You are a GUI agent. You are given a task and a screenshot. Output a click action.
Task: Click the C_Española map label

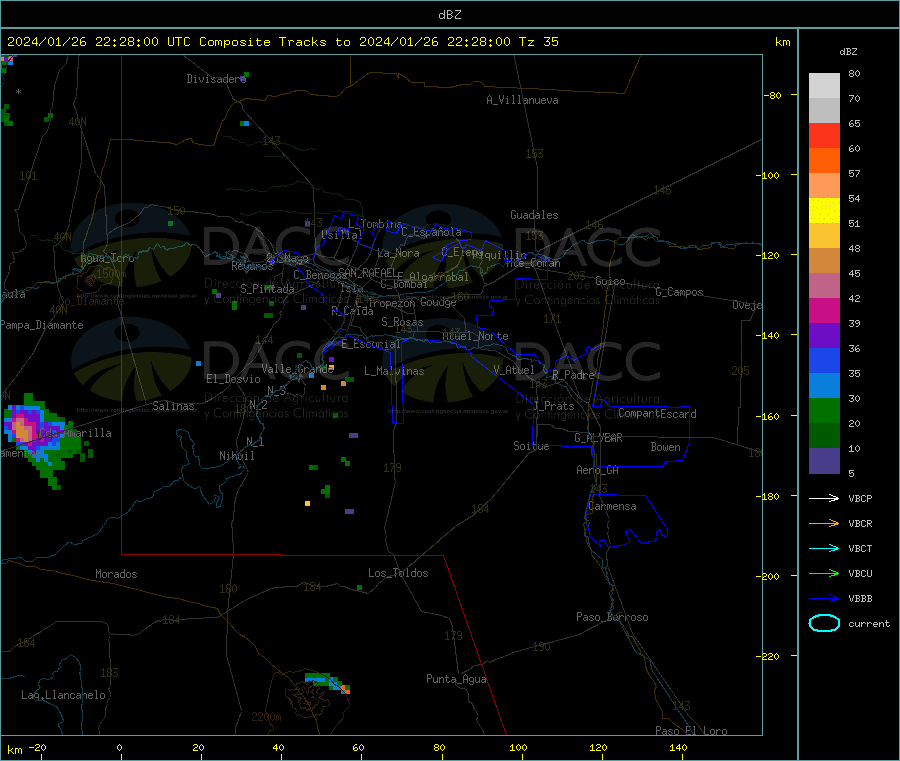(432, 232)
